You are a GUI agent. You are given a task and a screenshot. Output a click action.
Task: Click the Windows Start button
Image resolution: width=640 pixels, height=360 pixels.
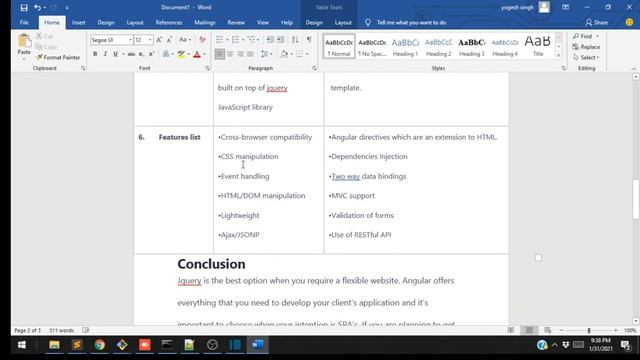22,345
